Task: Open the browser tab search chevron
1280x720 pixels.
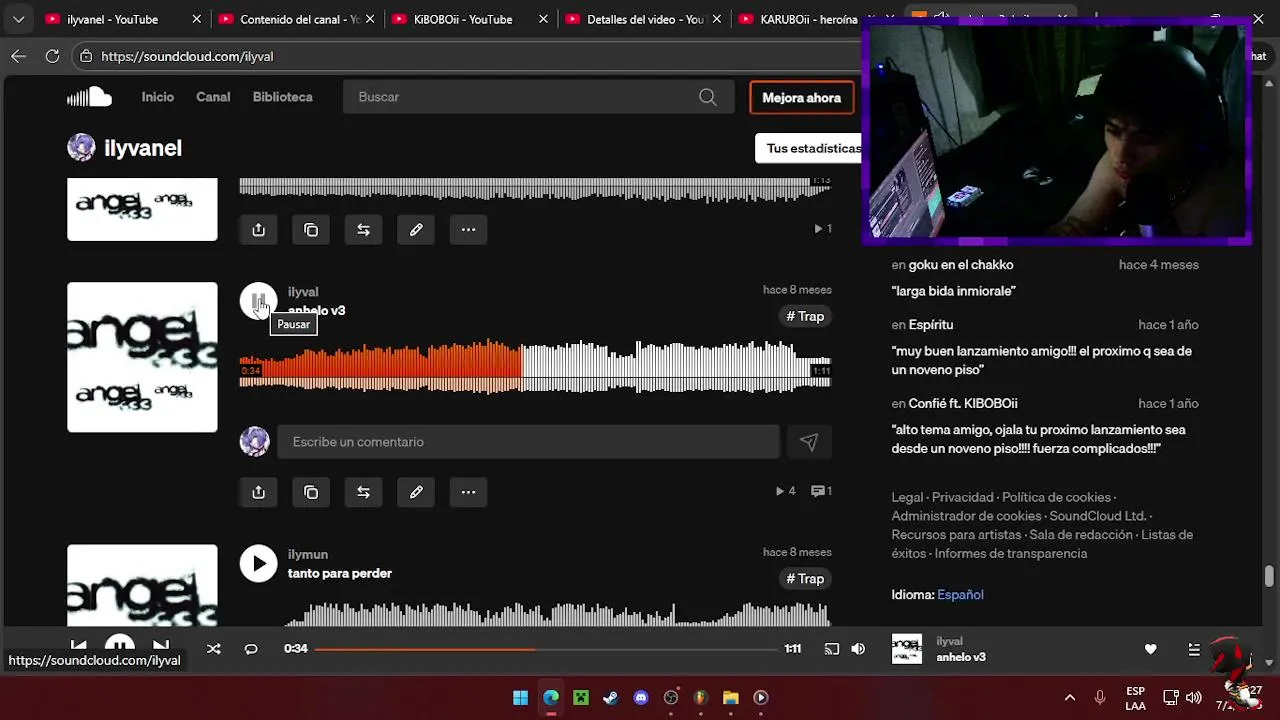Action: click(18, 19)
